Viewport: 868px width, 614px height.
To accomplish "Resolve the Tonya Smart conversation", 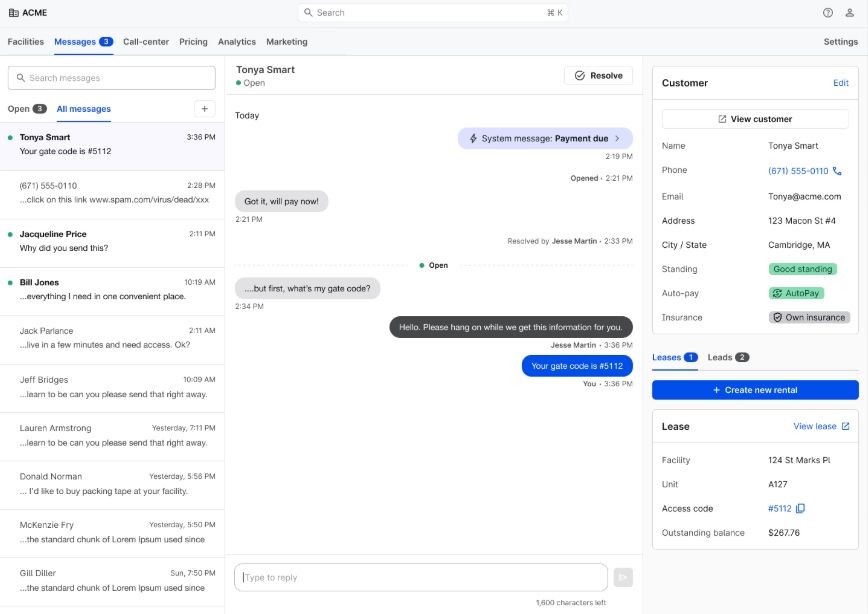I will 598,75.
